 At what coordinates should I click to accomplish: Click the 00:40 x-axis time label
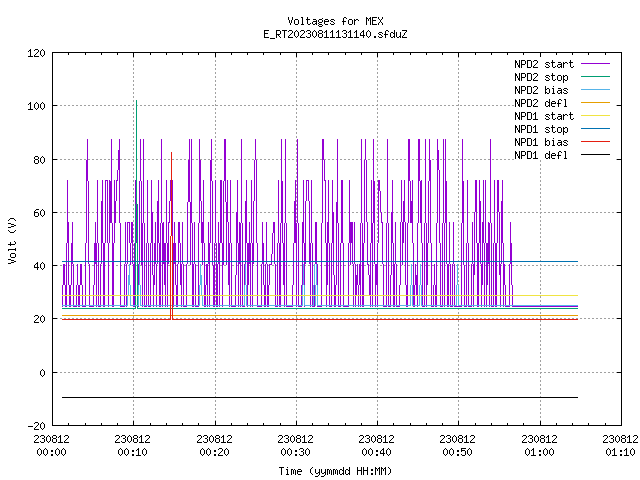point(376,452)
